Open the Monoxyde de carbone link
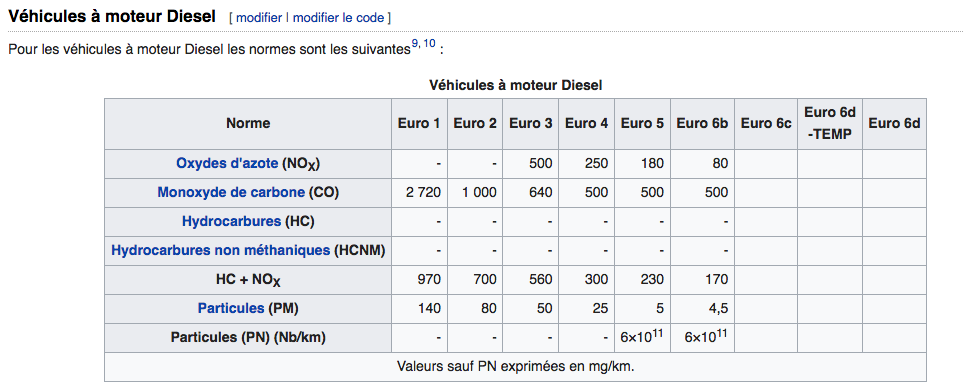Viewport: 963px width, 392px height. [x=231, y=192]
